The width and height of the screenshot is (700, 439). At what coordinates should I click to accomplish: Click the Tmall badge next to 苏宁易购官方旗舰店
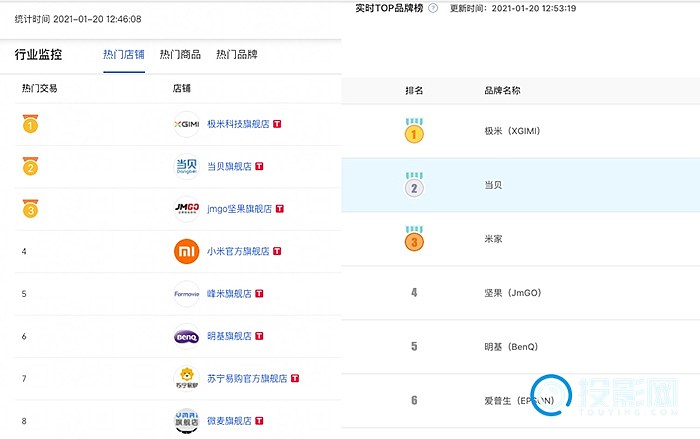(x=295, y=379)
